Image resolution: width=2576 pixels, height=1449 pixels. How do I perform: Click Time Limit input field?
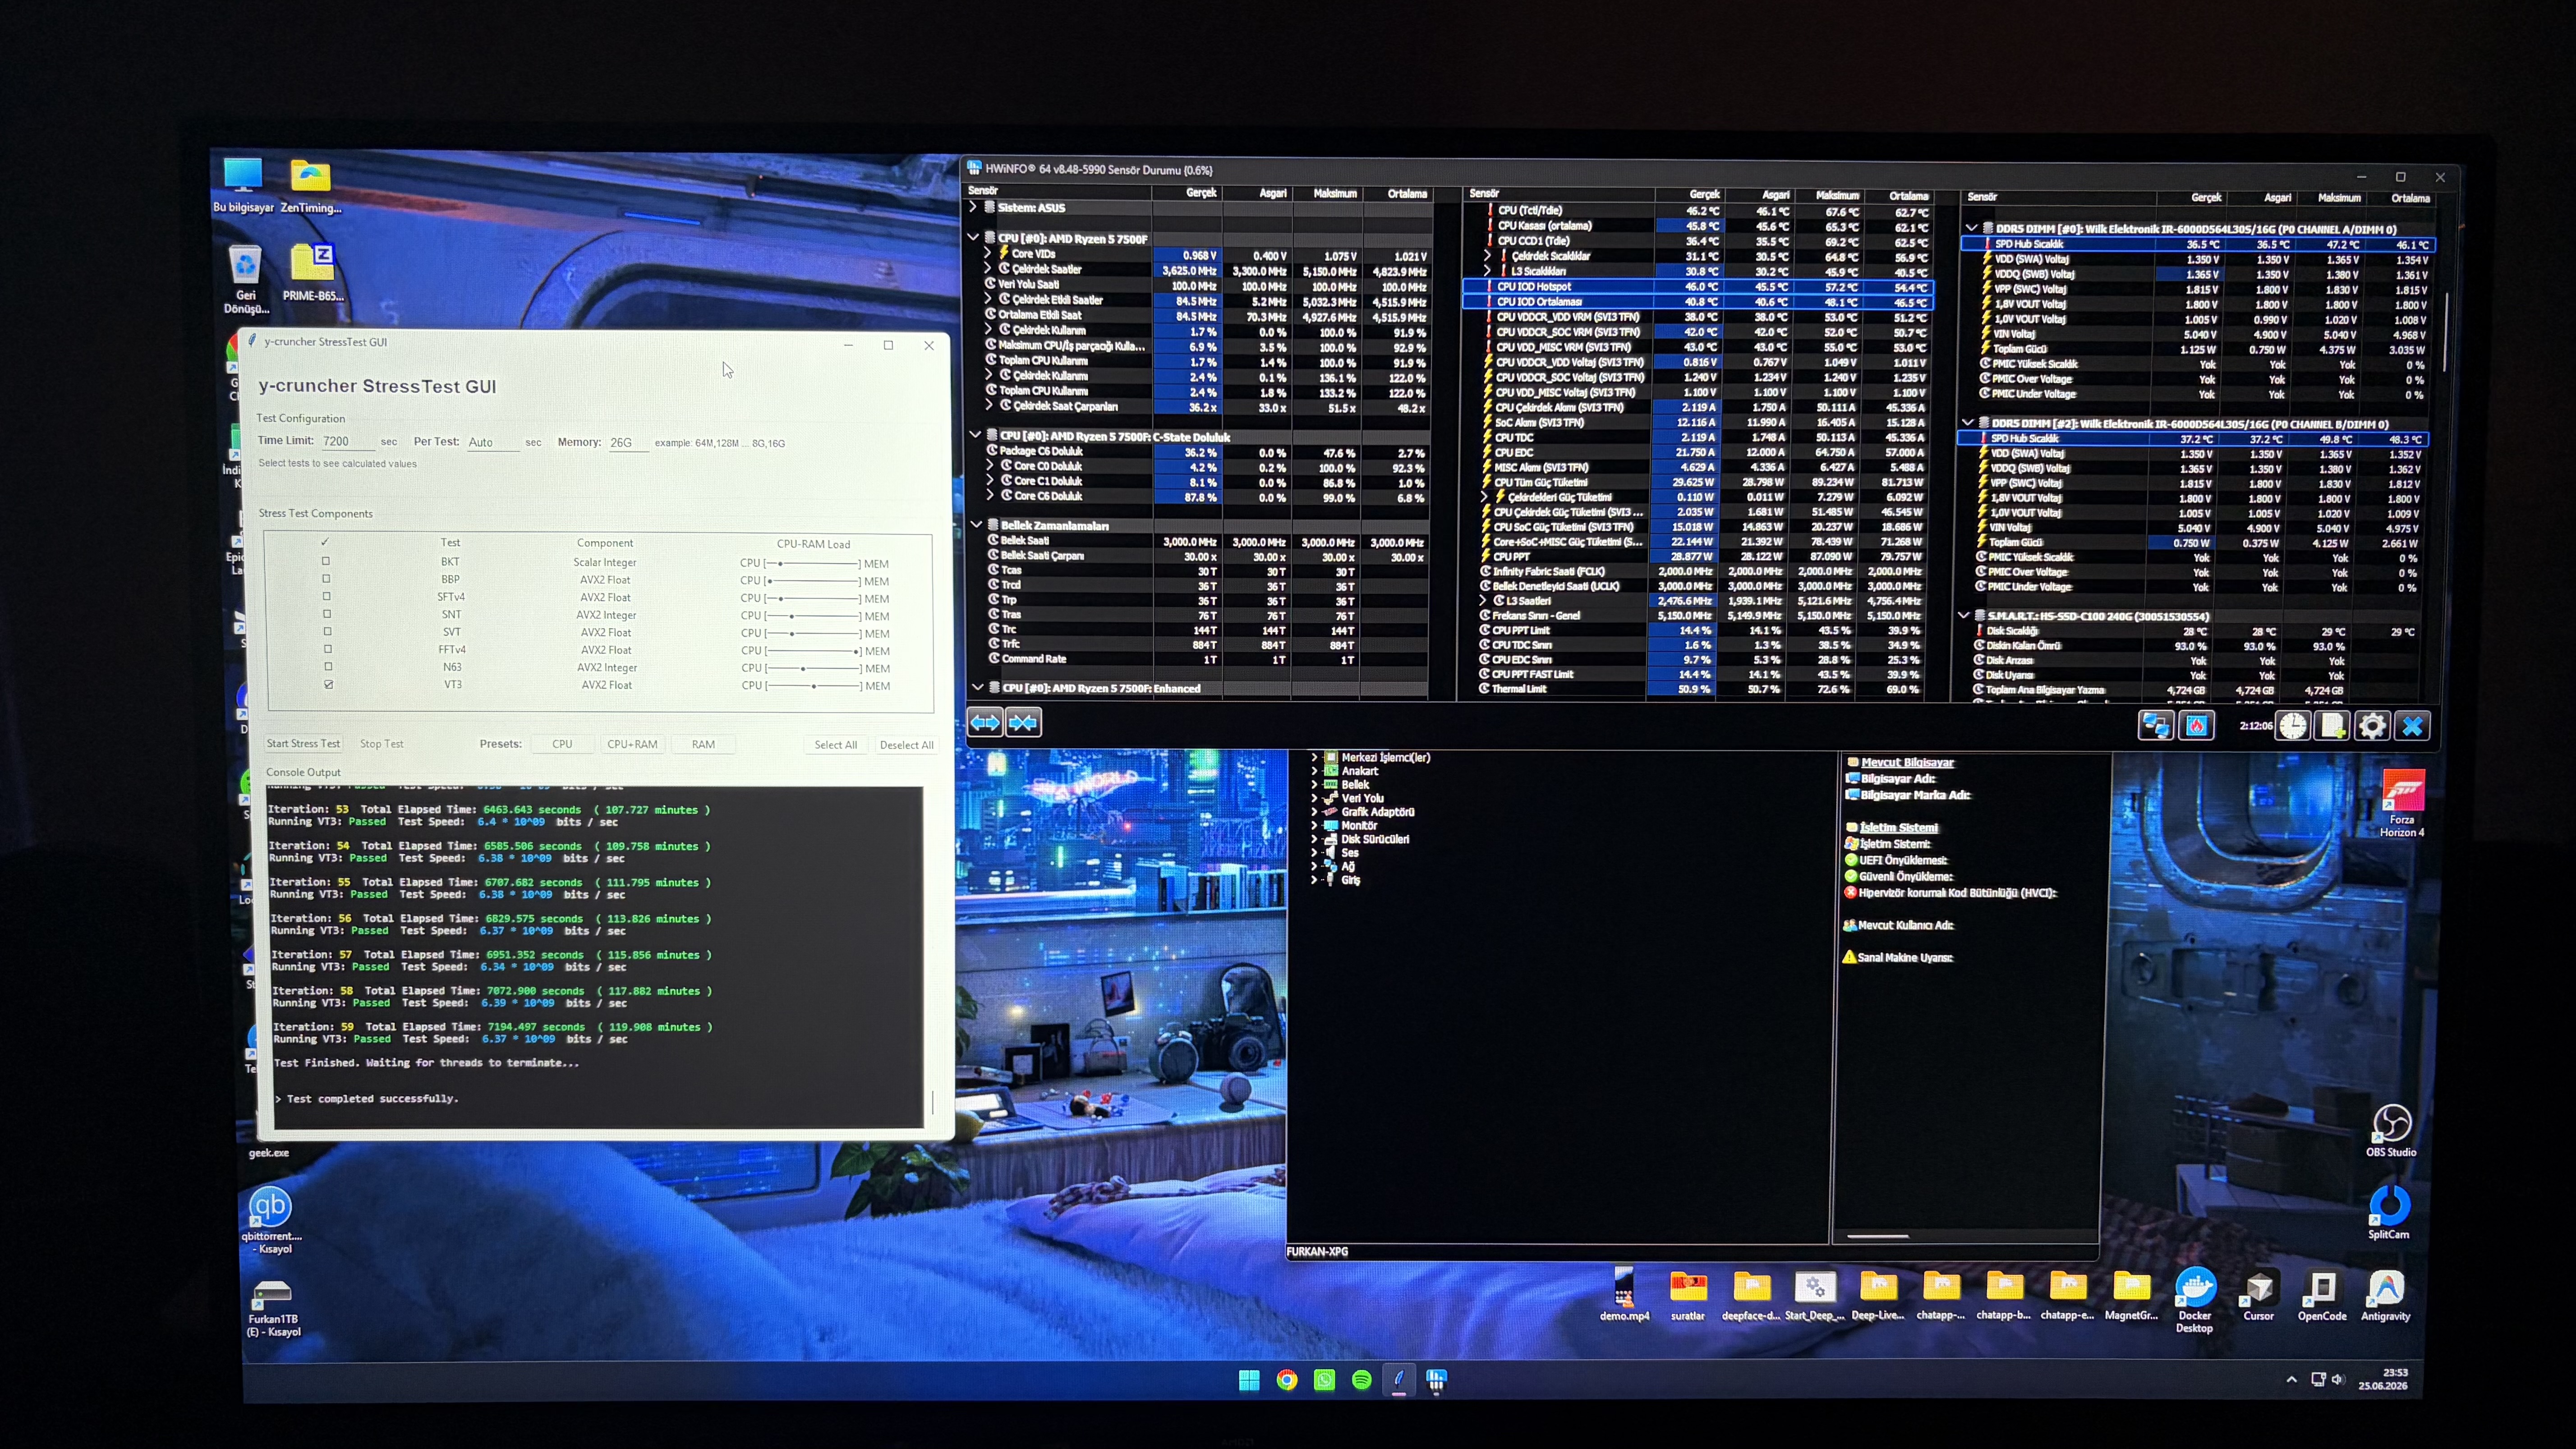[348, 441]
